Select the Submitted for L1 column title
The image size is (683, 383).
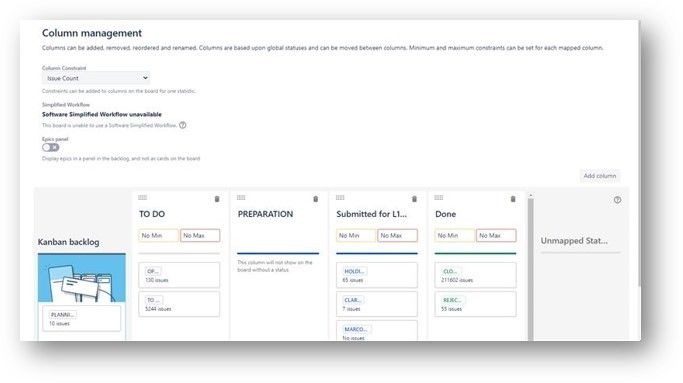372,214
